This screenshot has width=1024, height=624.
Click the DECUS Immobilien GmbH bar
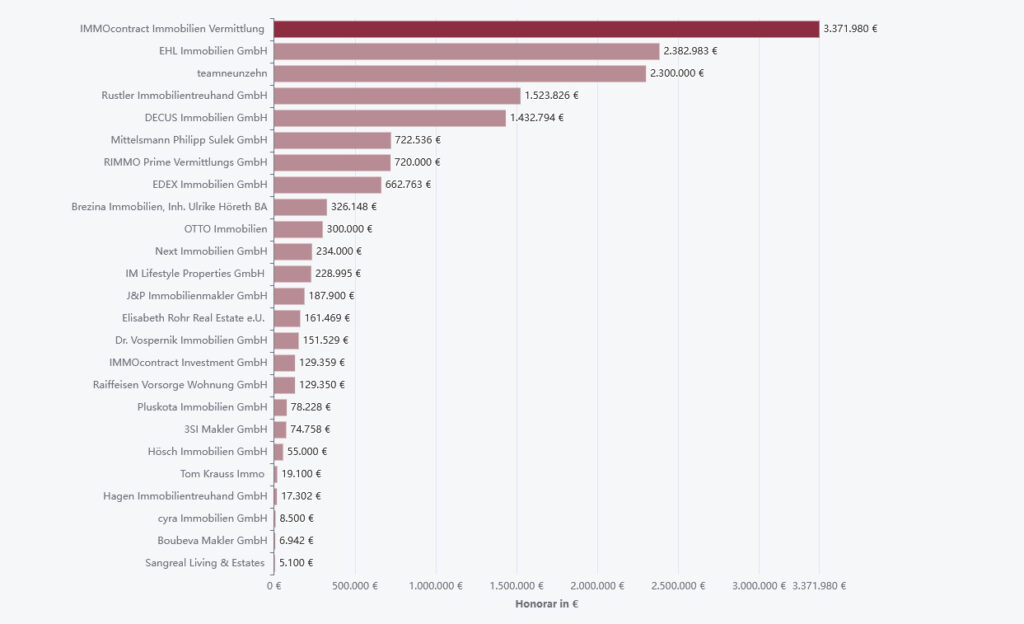point(390,117)
